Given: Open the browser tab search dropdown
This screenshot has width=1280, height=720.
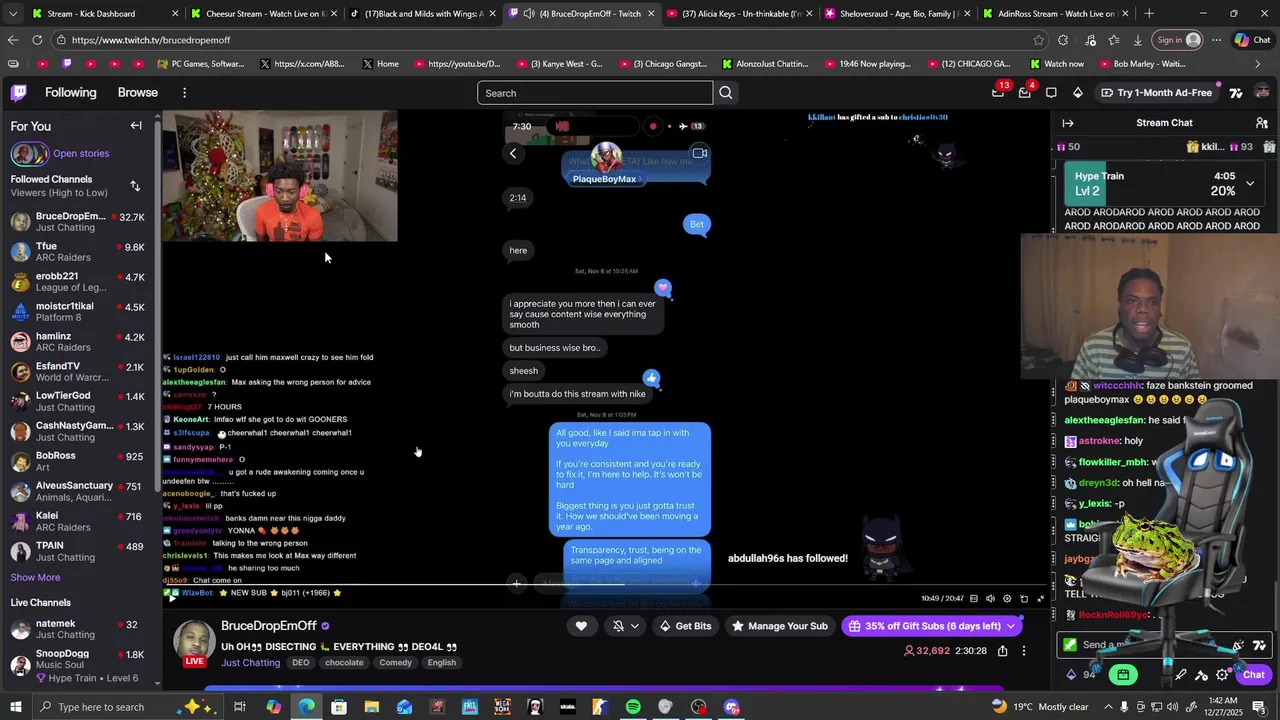Looking at the screenshot, I should pyautogui.click(x=14, y=14).
